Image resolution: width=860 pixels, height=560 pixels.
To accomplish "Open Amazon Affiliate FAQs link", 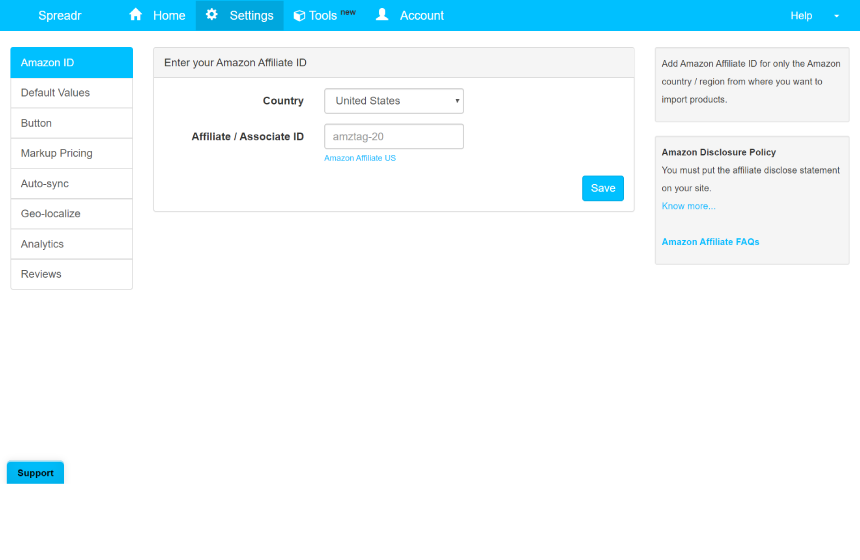I will (x=710, y=242).
